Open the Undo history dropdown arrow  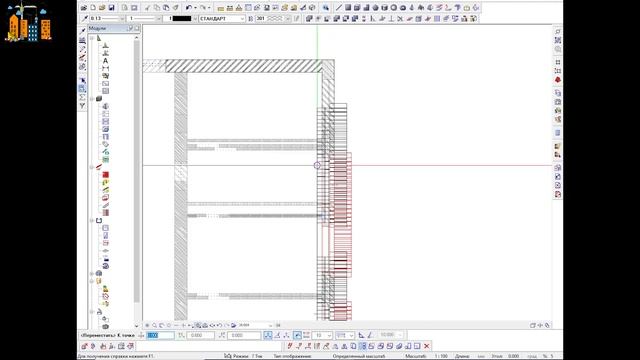pyautogui.click(x=195, y=8)
